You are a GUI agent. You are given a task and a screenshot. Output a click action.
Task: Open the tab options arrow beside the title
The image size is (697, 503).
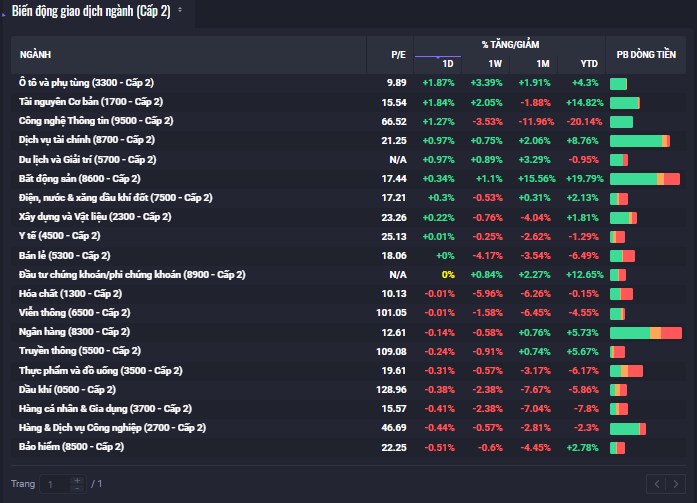tap(180, 10)
